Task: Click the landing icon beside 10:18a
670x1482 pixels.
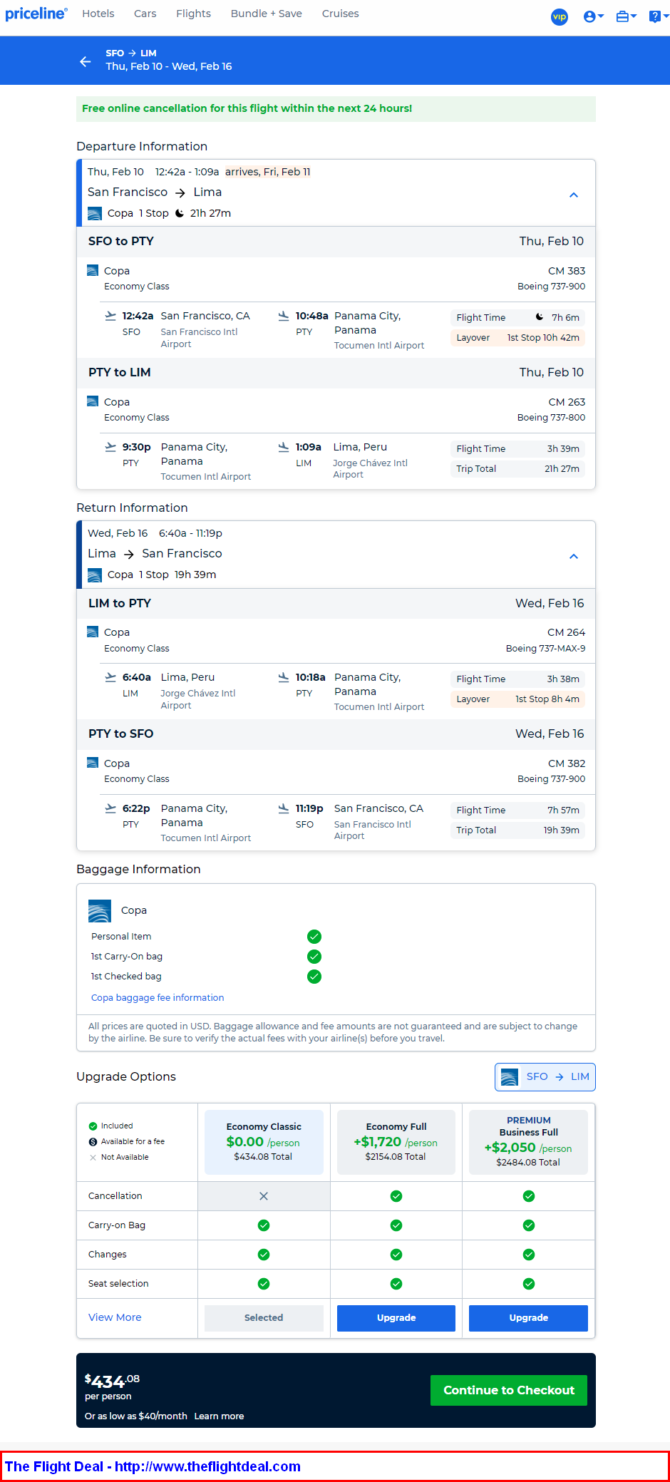Action: [x=284, y=677]
